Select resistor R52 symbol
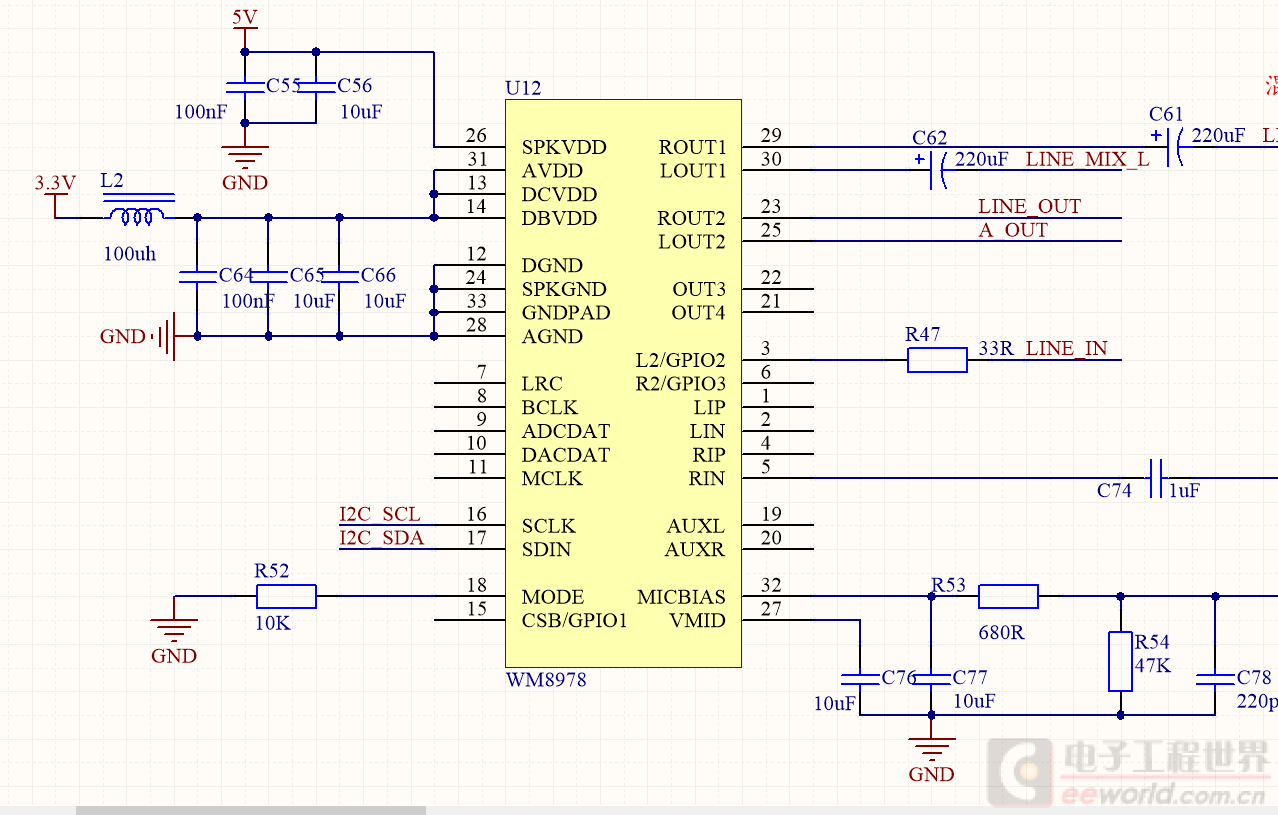Viewport: 1278px width, 815px height. point(286,597)
